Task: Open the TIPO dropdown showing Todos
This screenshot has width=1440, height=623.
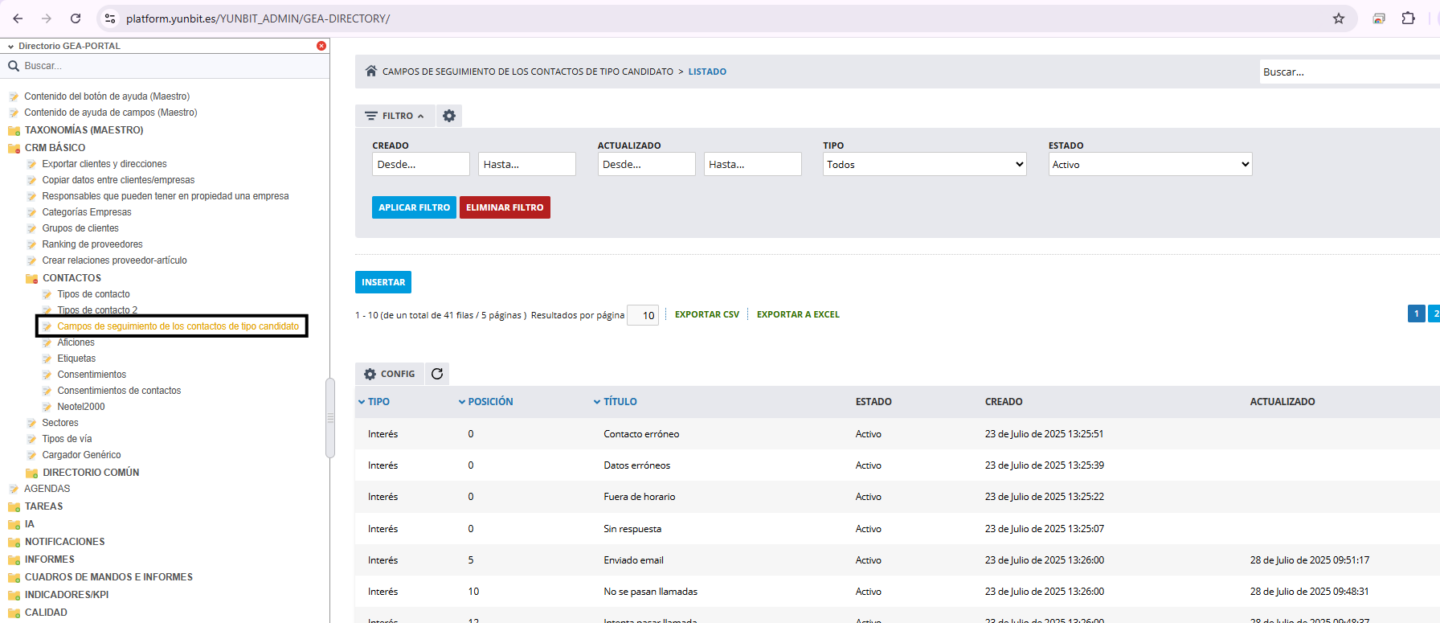Action: click(924, 165)
